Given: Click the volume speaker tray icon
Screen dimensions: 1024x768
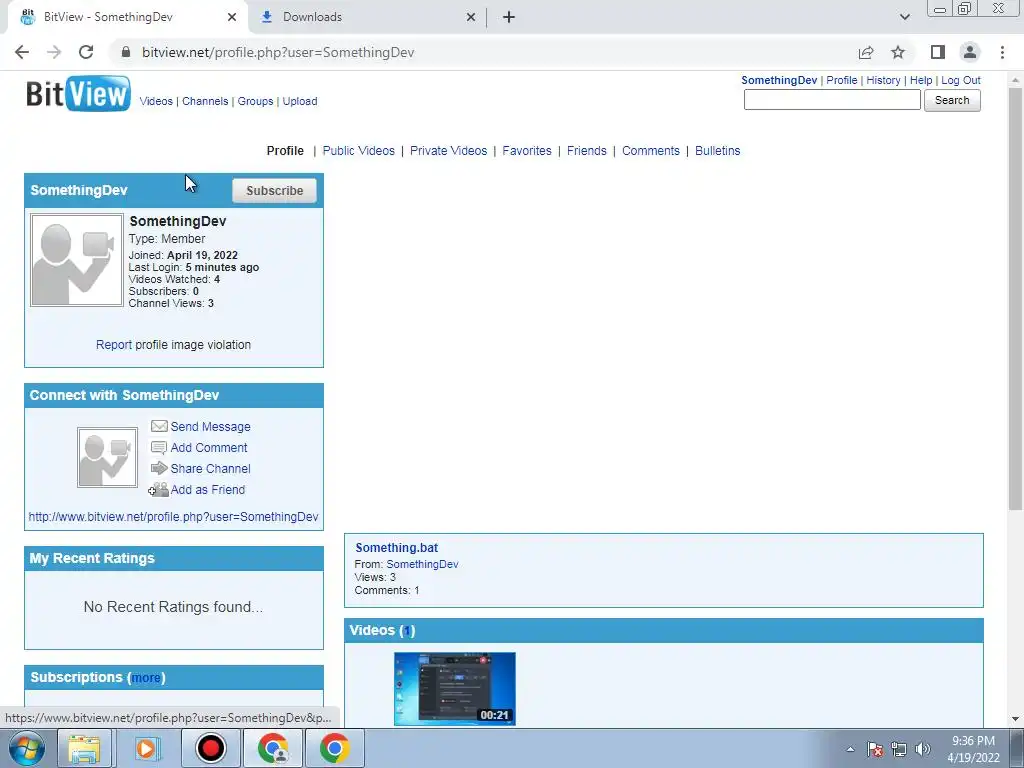Looking at the screenshot, I should point(923,749).
